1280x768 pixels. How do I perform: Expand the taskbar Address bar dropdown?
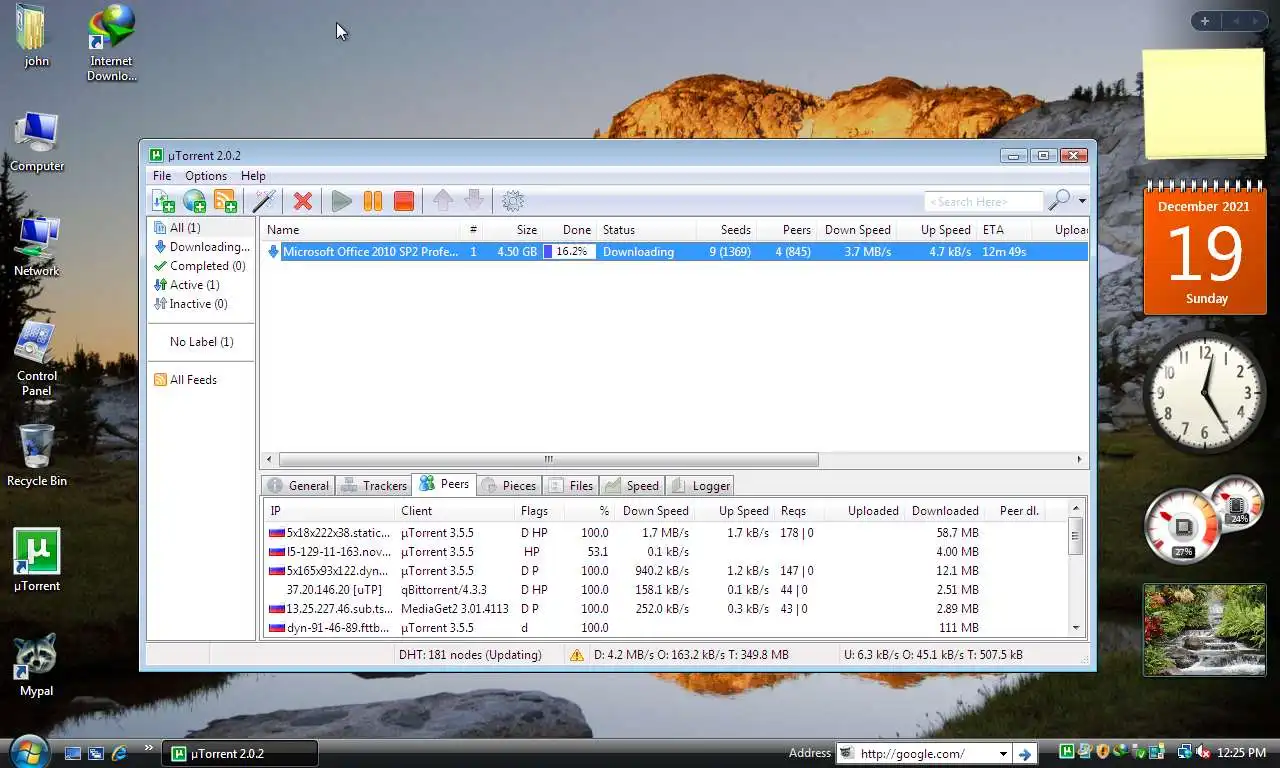pos(1003,754)
